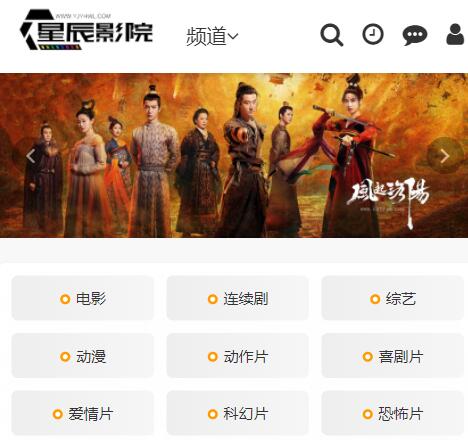Image resolution: width=468 pixels, height=440 pixels.
Task: Click the orange dot beside 综艺
Action: pyautogui.click(x=375, y=299)
